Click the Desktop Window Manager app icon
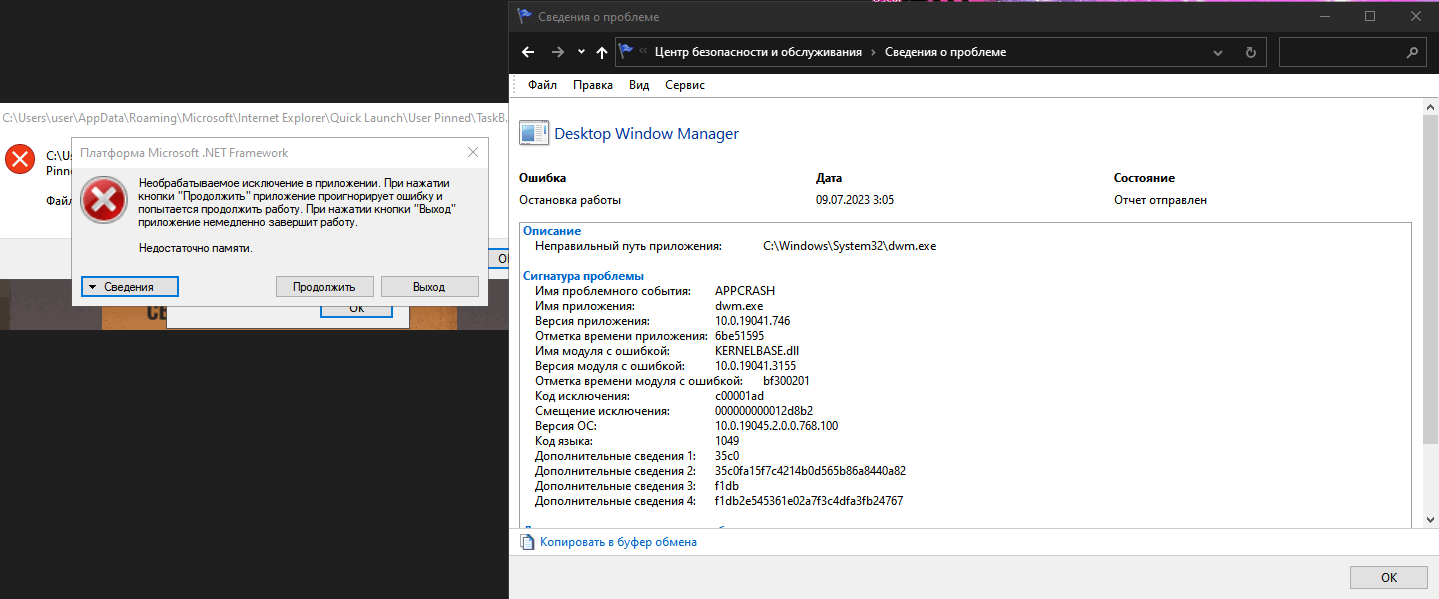This screenshot has width=1439, height=599. pos(534,134)
